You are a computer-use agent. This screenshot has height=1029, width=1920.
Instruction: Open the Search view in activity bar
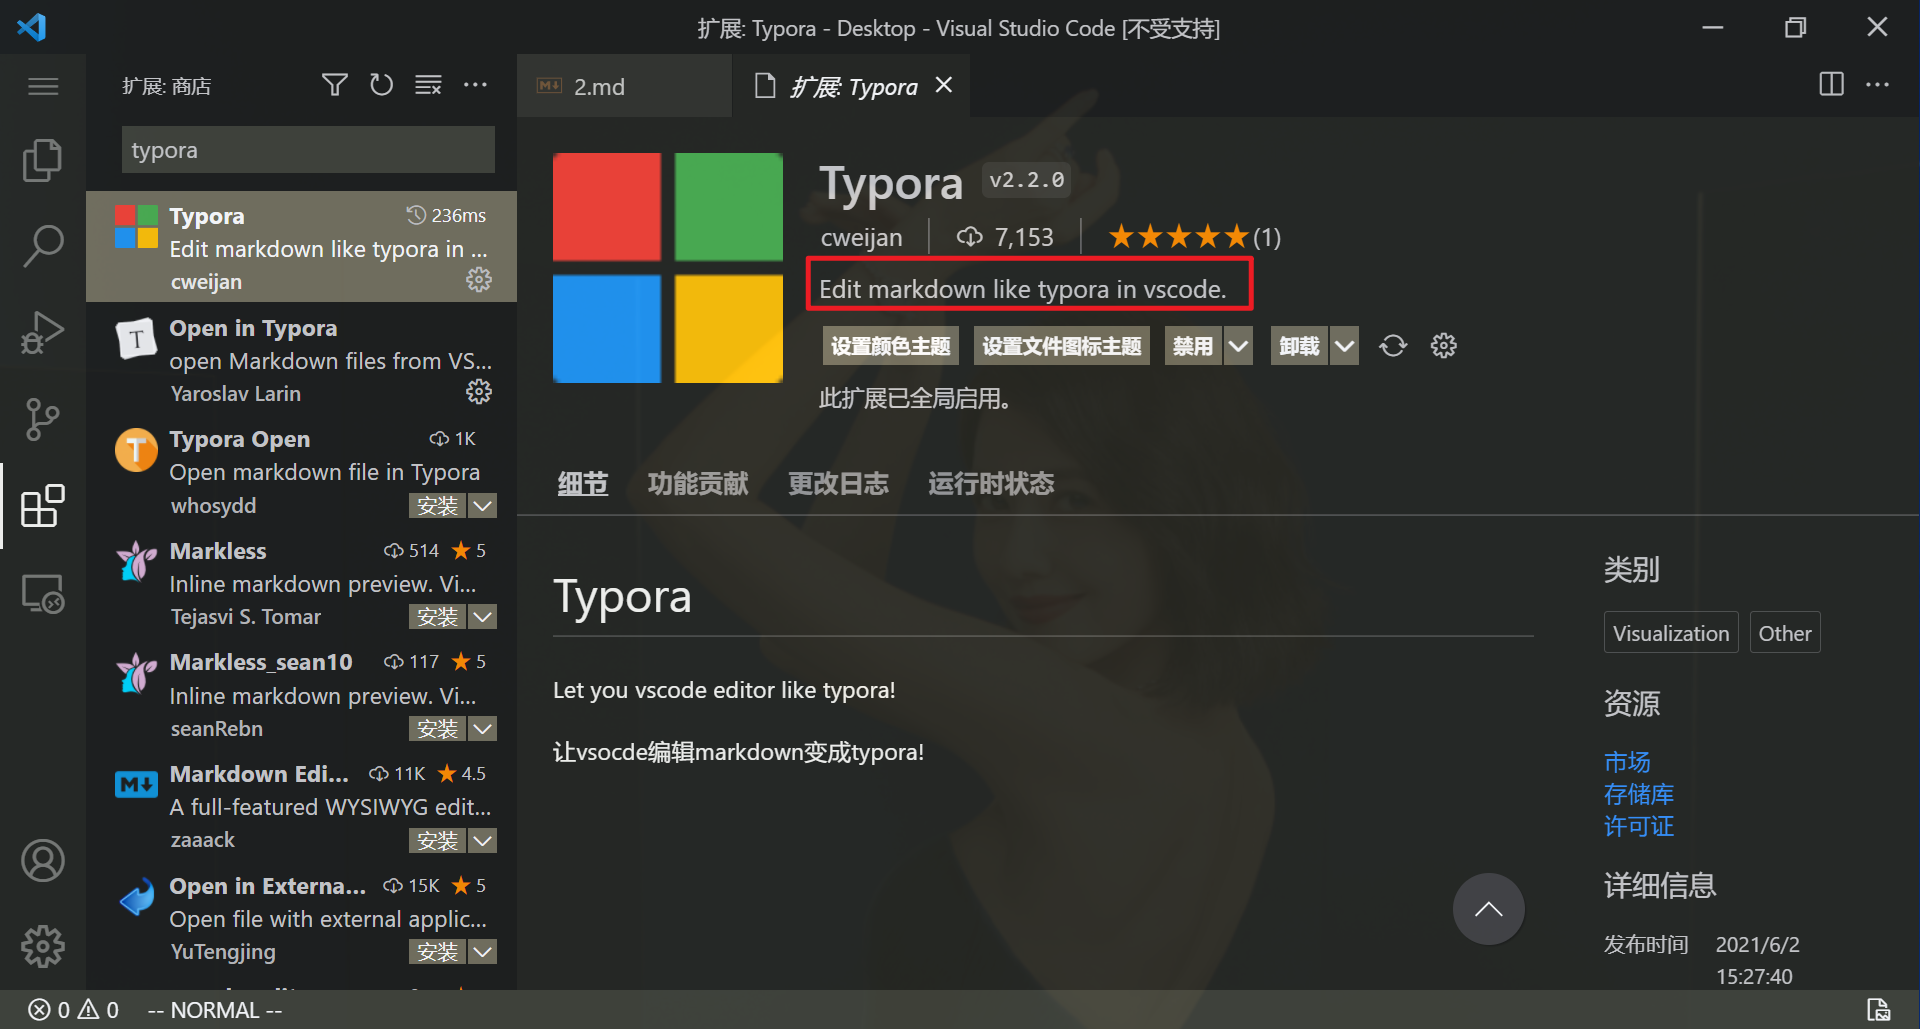tap(42, 246)
